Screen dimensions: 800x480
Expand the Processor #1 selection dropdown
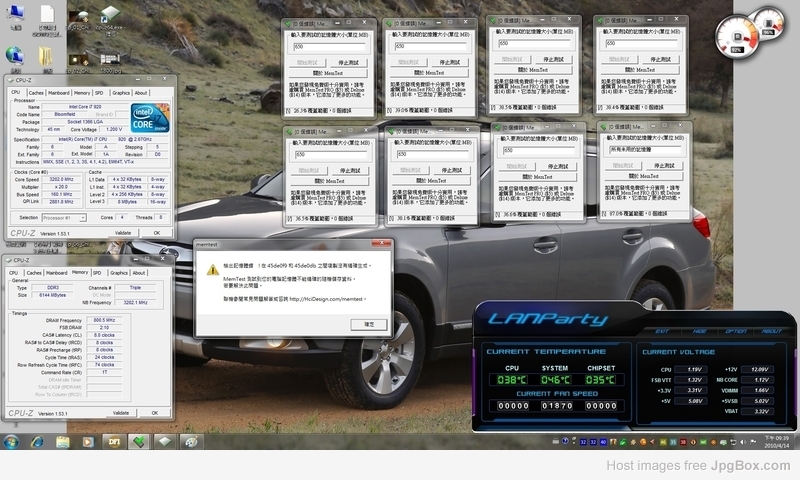click(69, 217)
